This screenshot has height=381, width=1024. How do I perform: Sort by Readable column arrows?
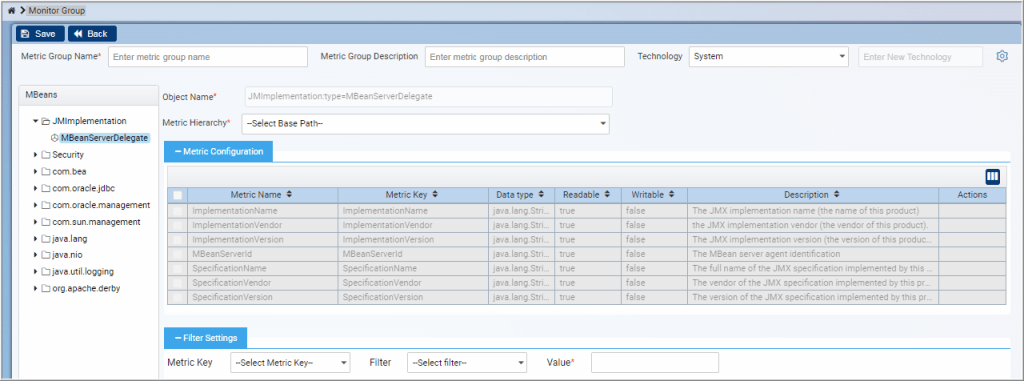(x=608, y=195)
